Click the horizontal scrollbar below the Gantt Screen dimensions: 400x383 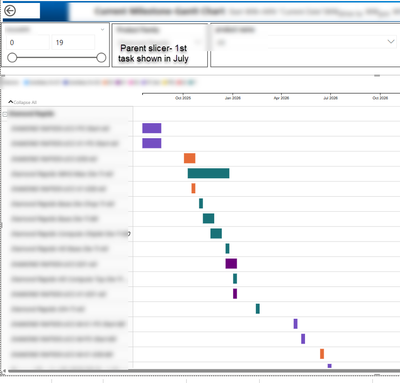(200, 371)
